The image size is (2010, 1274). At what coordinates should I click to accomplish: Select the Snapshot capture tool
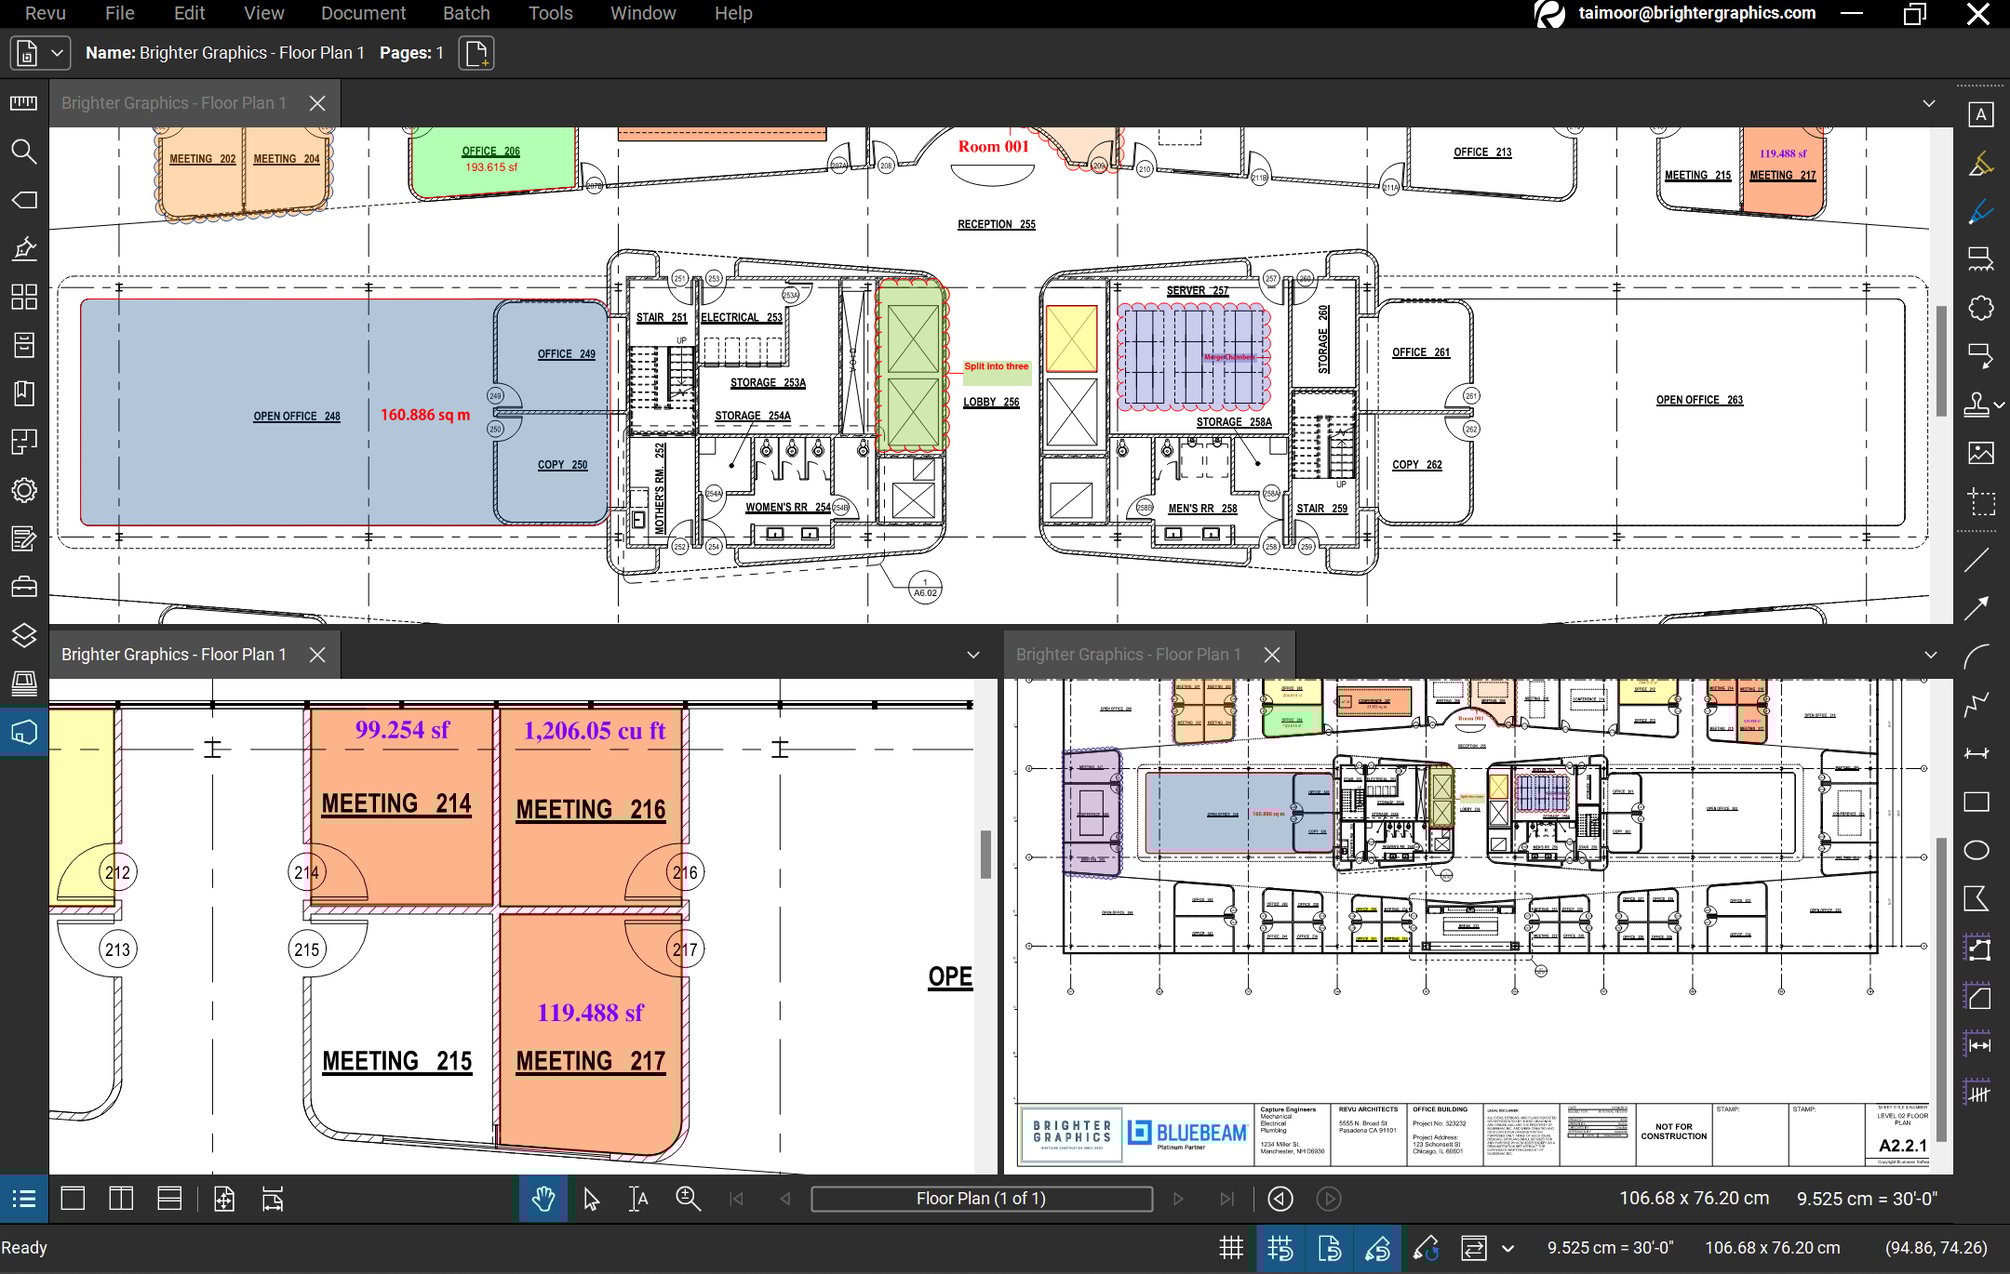click(x=1981, y=503)
